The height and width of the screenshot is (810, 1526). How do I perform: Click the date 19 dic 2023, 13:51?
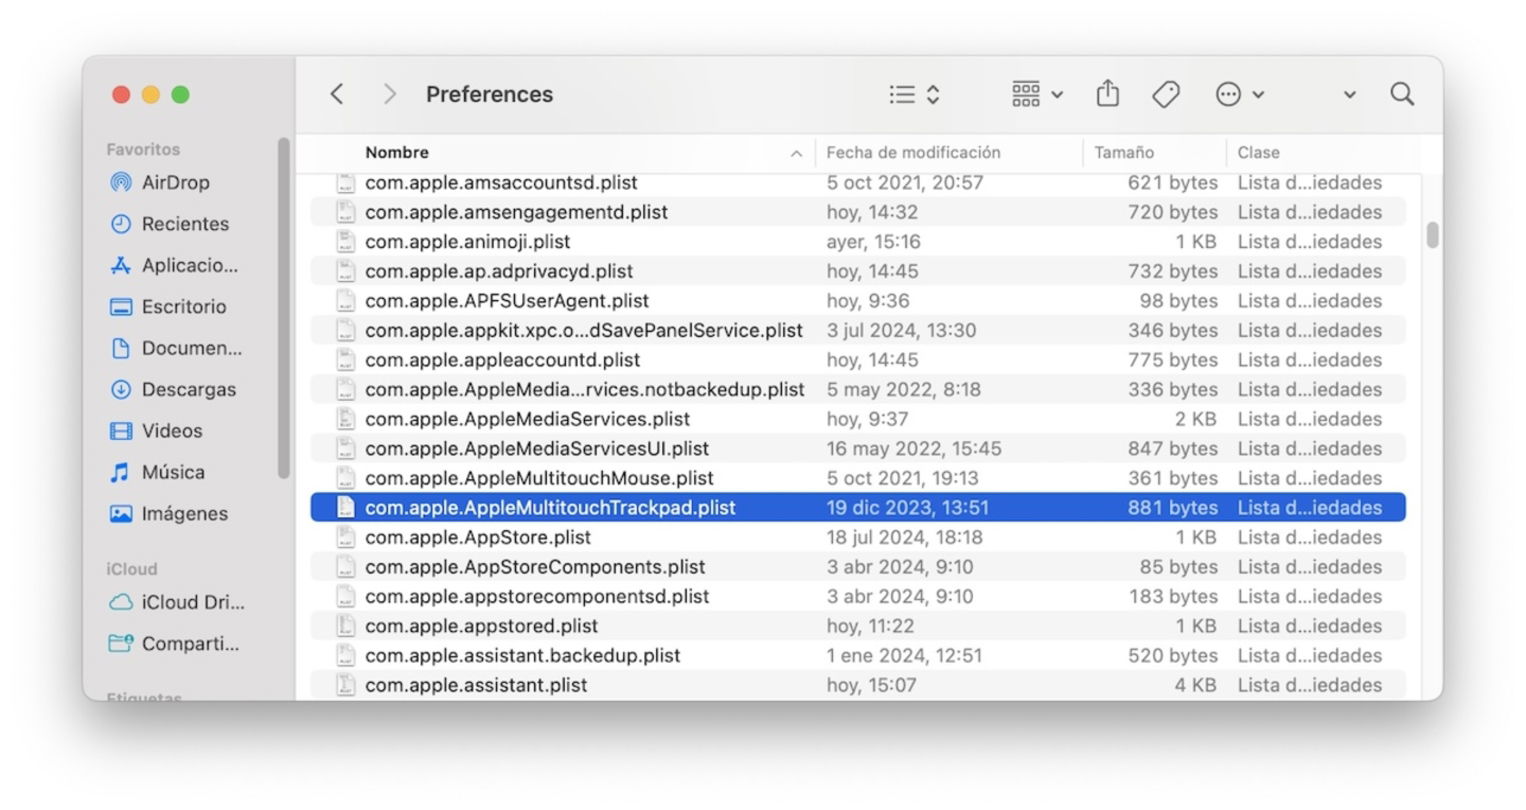[x=907, y=507]
